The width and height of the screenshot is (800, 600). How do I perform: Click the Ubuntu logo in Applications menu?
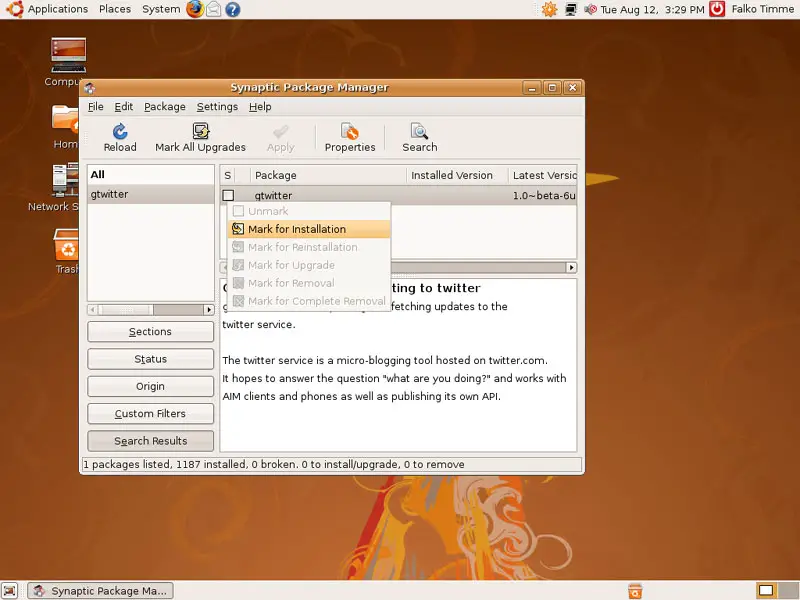[14, 9]
